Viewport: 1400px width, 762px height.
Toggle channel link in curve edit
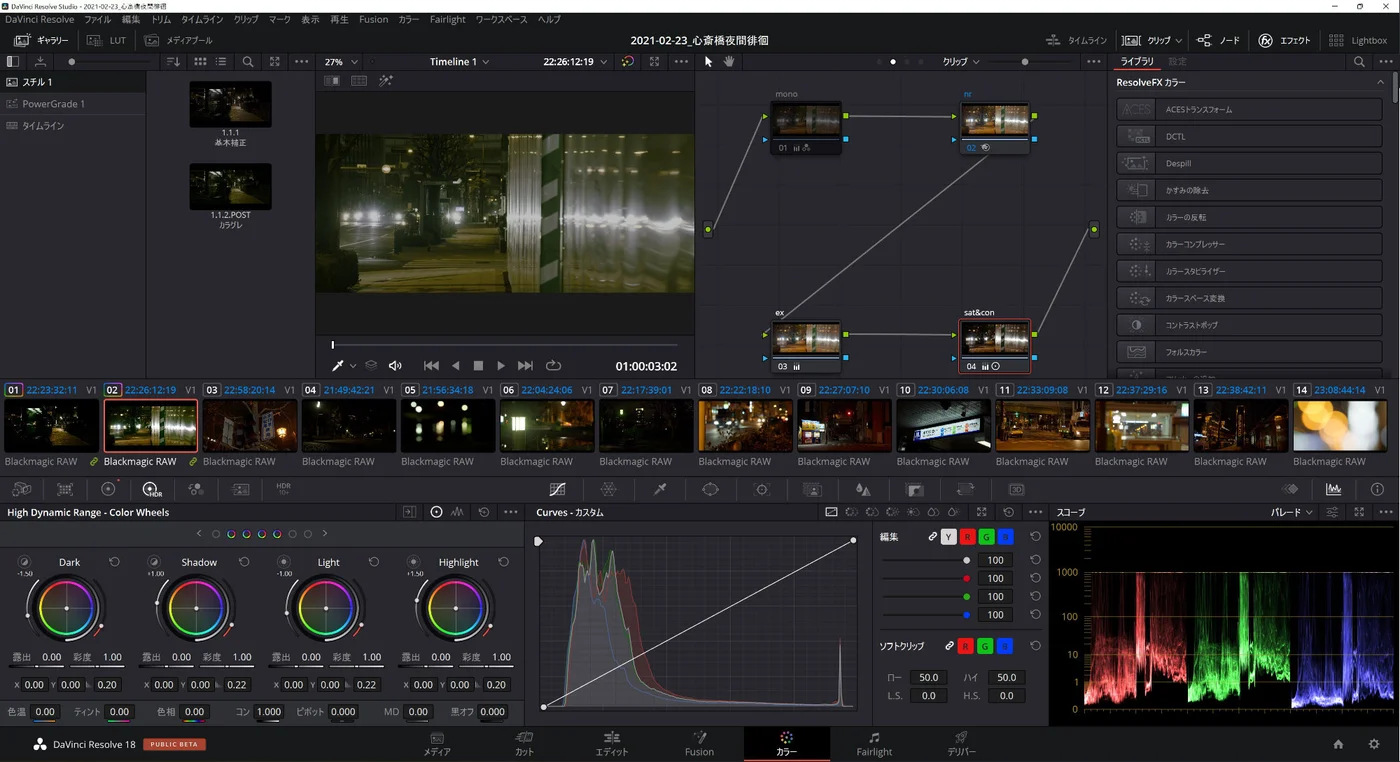(x=932, y=537)
